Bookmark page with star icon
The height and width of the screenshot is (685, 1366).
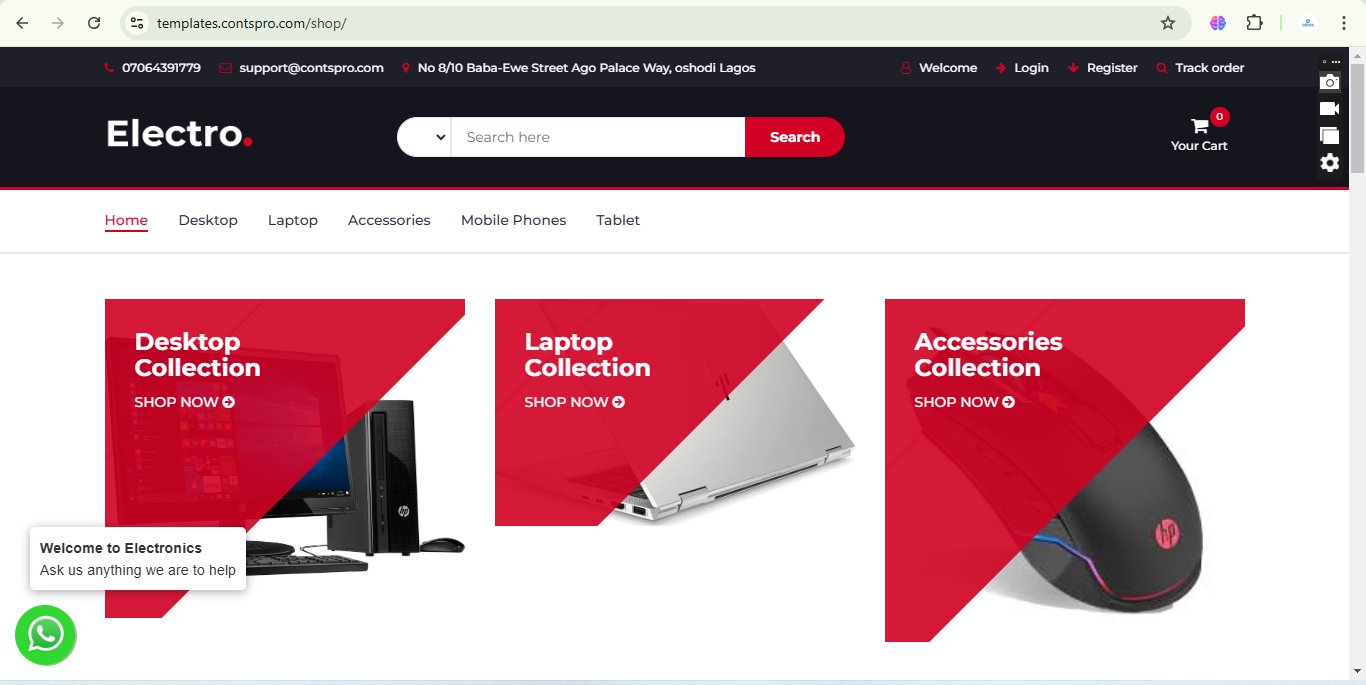(x=1167, y=23)
